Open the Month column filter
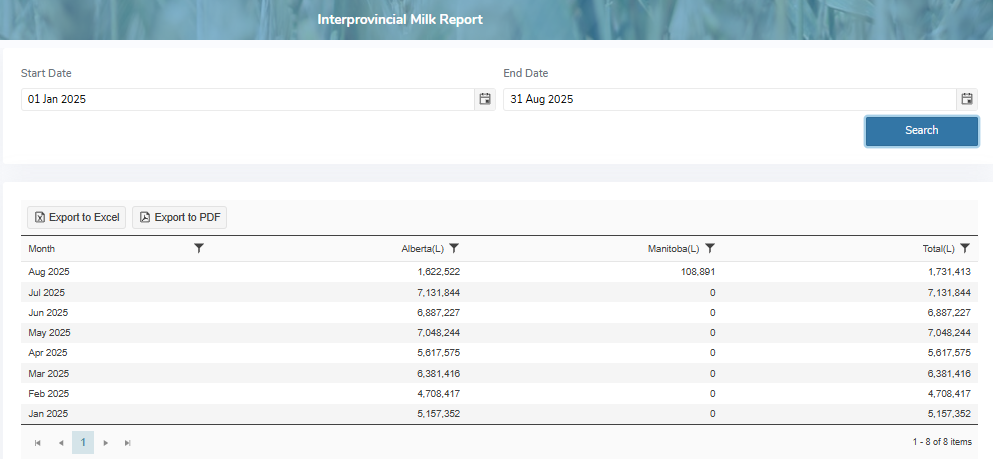 point(199,248)
